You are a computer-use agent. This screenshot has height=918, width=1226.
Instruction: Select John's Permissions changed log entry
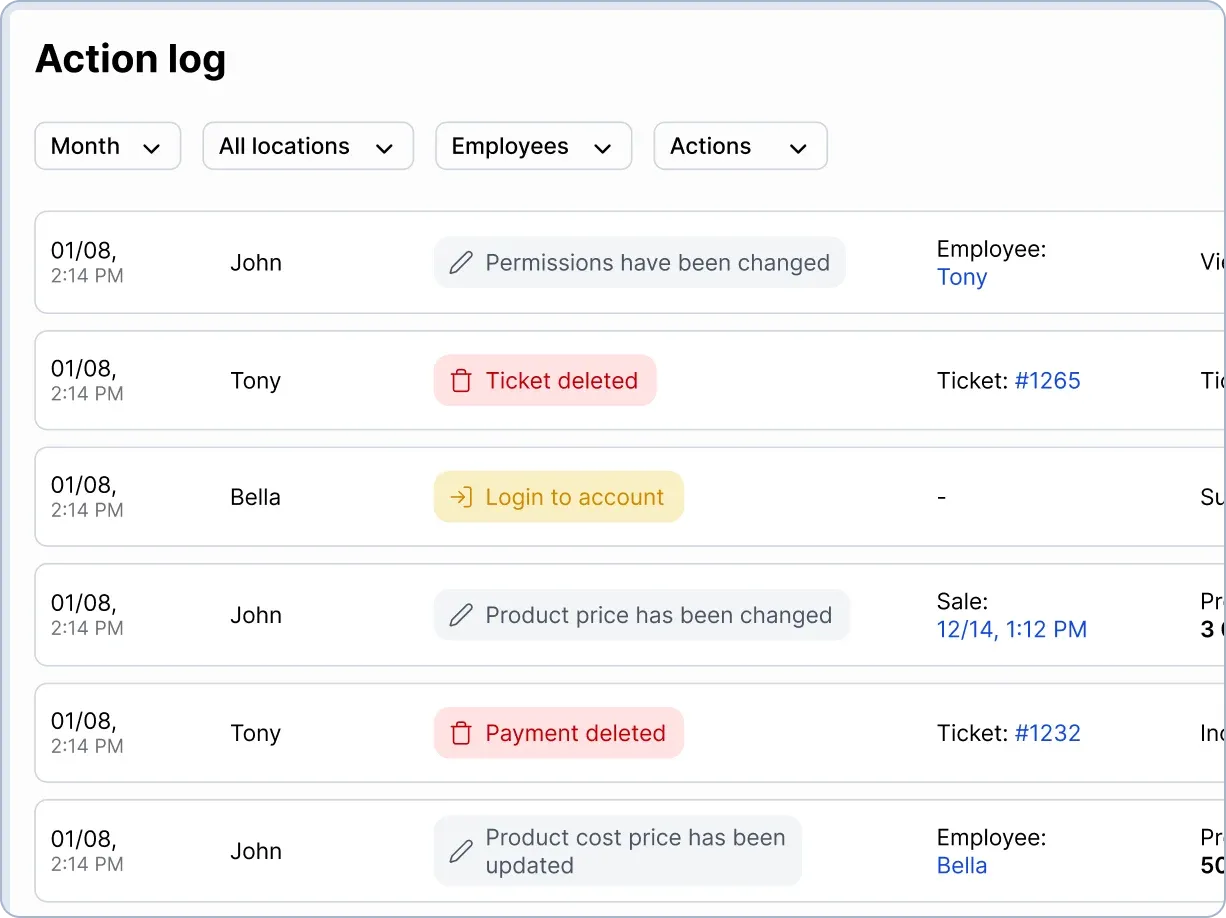click(800, 262)
